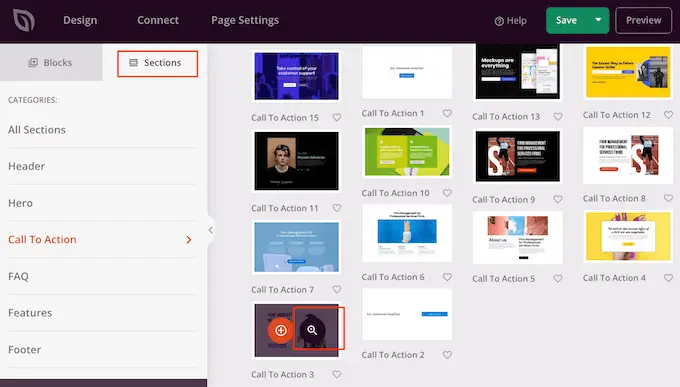Select Call To Action 1 thumbnail
Screen dimensions: 680x387
pyautogui.click(x=407, y=72)
